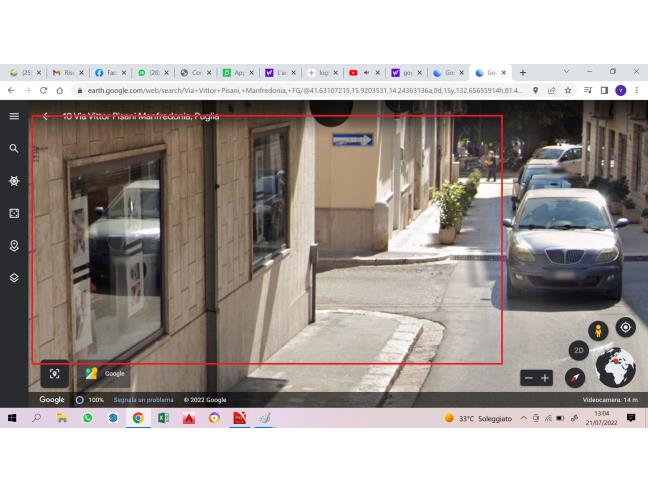Open the Chrome profile avatar
The height and width of the screenshot is (492, 648).
pos(620,90)
